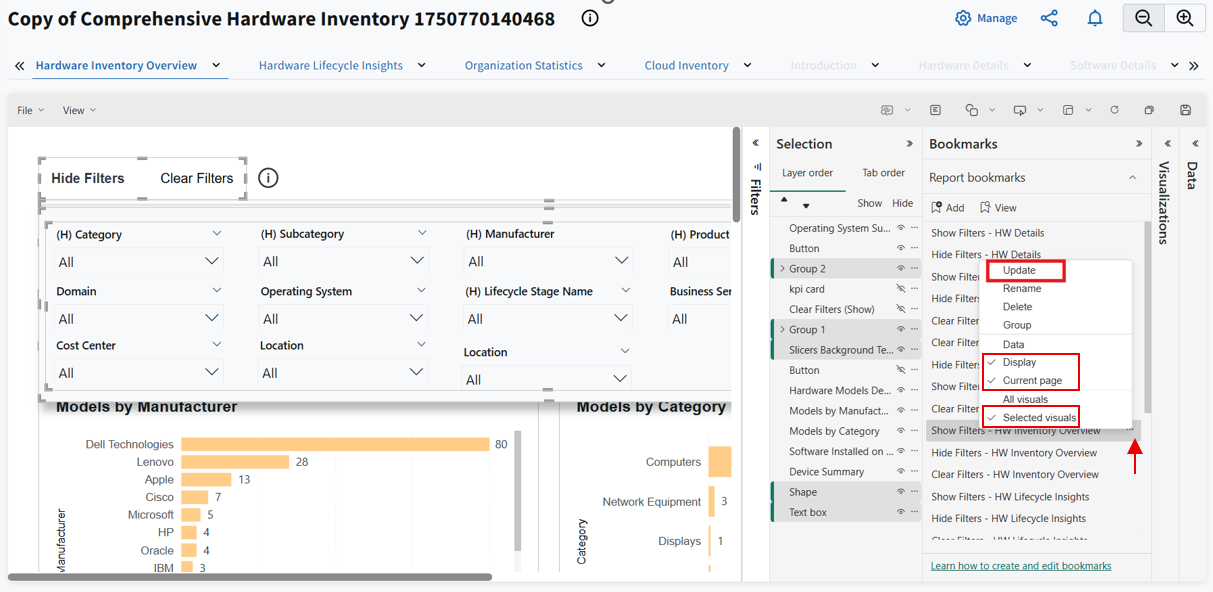The height and width of the screenshot is (592, 1213).
Task: Click the Manage gear button
Action: pyautogui.click(x=986, y=18)
